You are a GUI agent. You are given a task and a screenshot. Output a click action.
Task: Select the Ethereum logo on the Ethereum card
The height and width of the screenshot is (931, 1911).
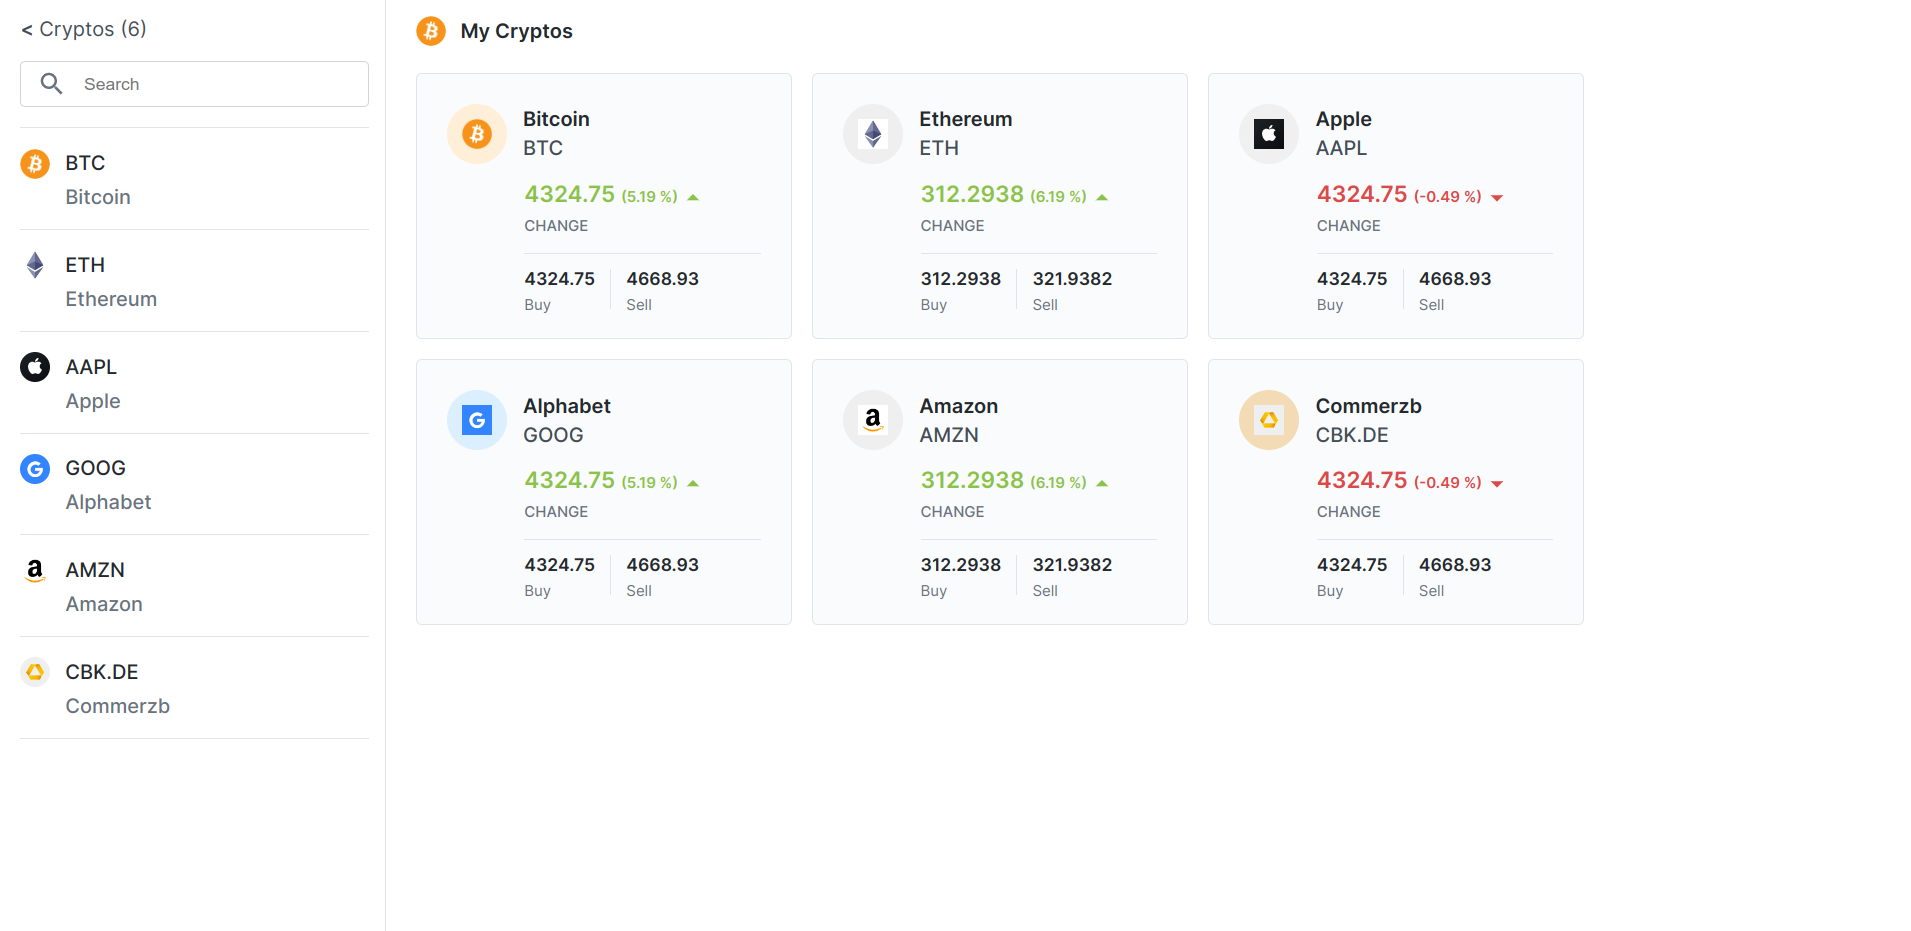(x=872, y=133)
